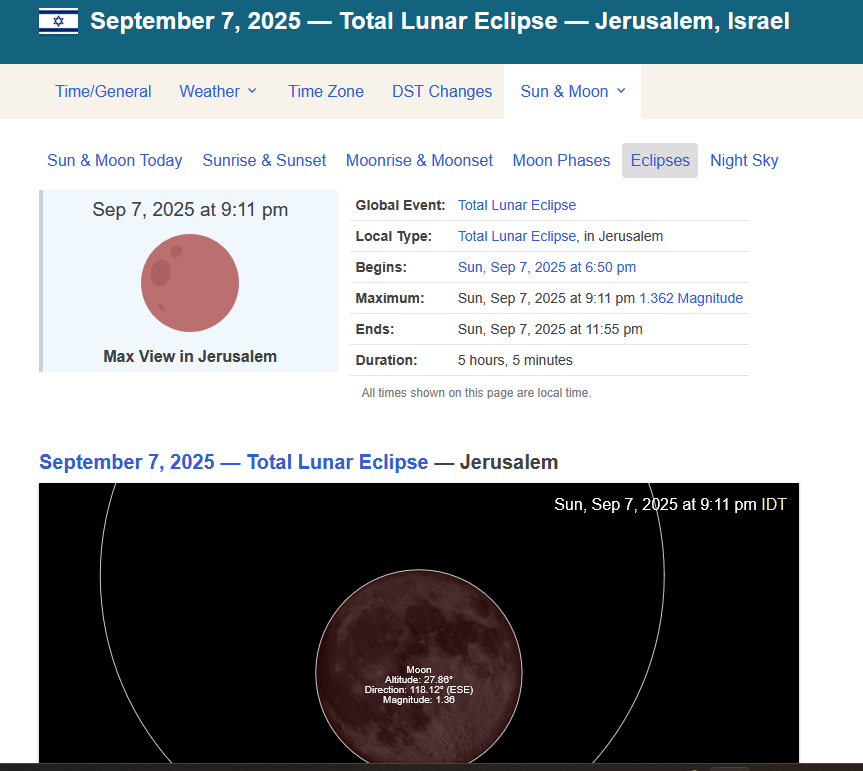Expand the Sun & Moon dropdown chevron
The image size is (863, 771).
point(621,91)
